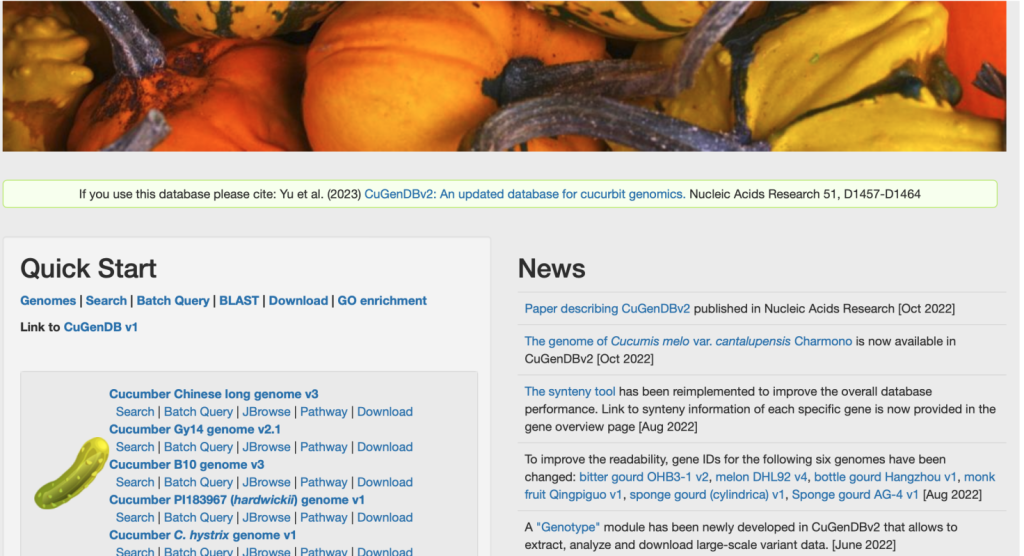Click the cucumber icon image
The image size is (1024, 556).
point(71,473)
